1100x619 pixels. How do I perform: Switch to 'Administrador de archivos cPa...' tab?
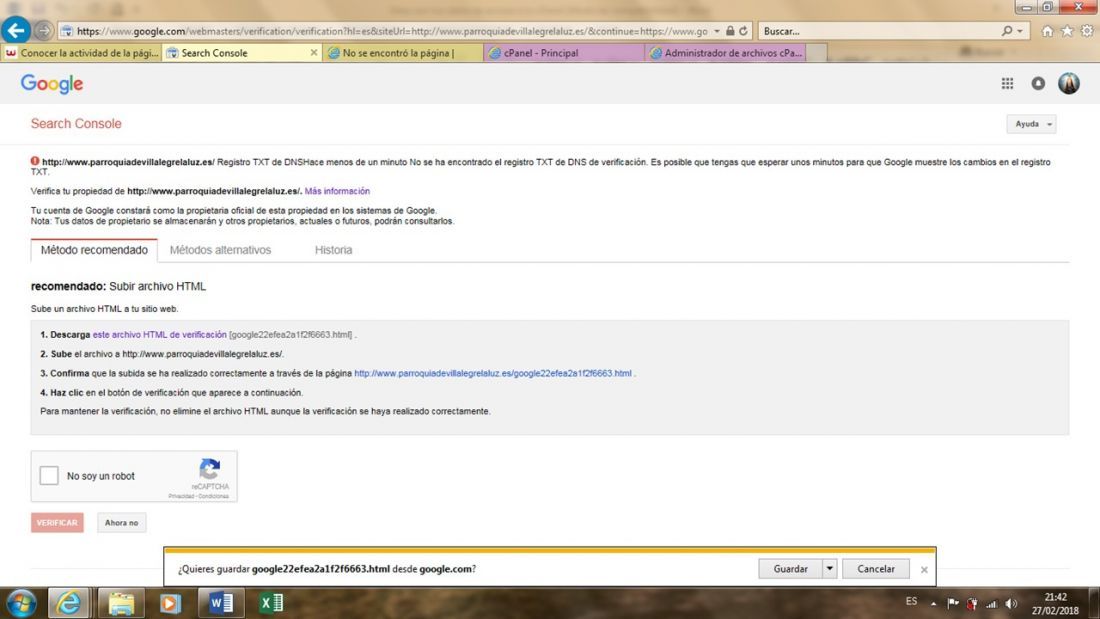725,53
